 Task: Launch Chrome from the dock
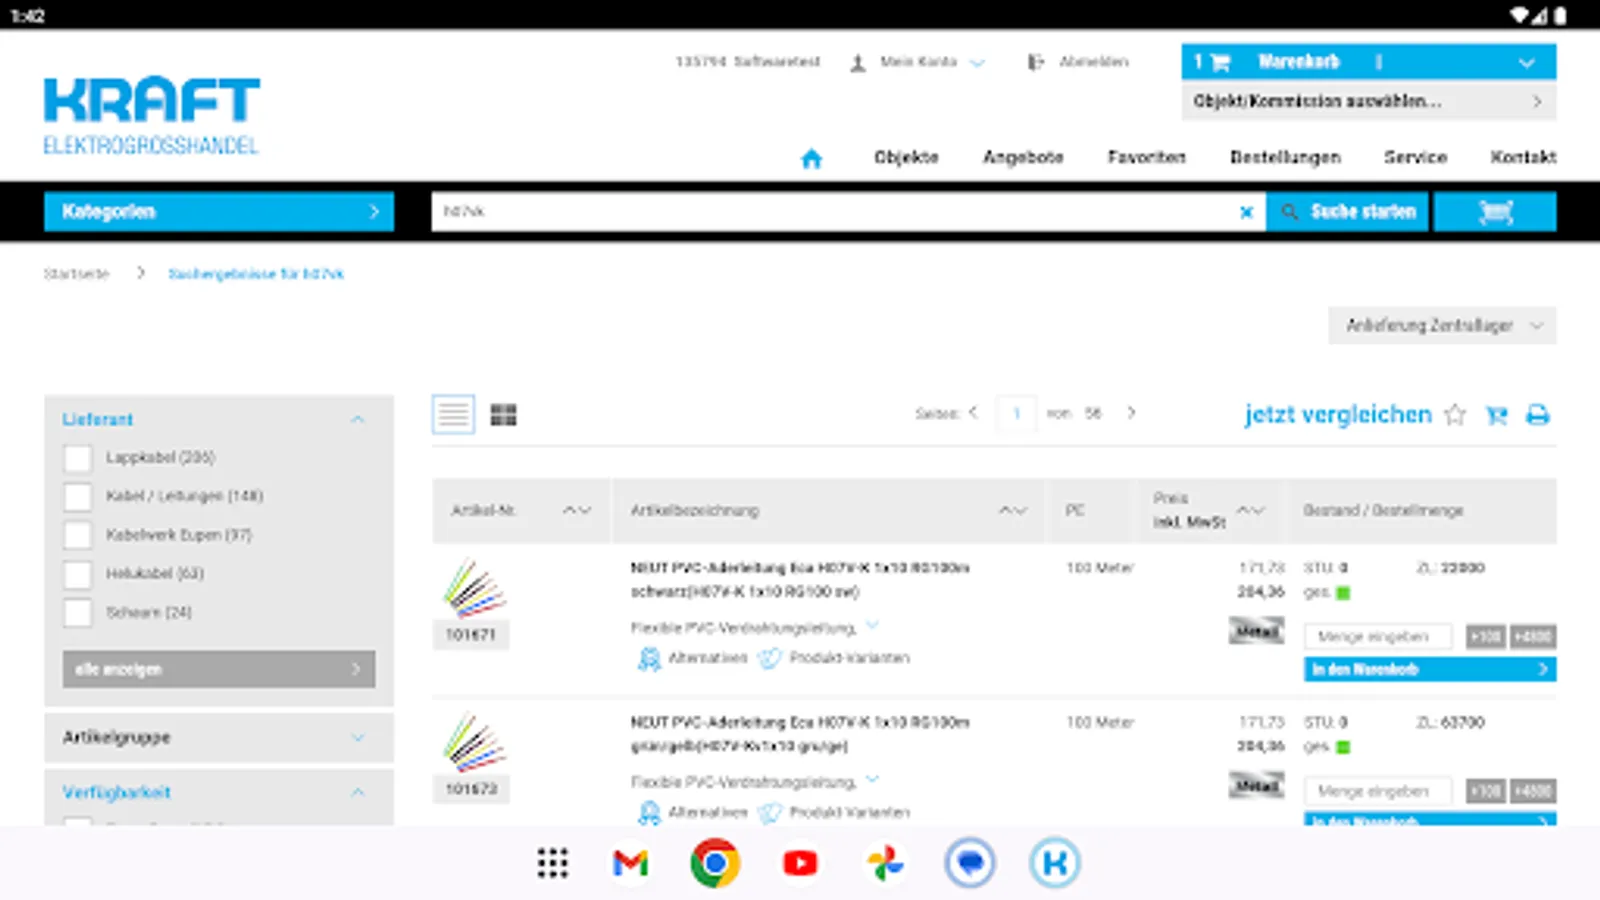coord(714,862)
